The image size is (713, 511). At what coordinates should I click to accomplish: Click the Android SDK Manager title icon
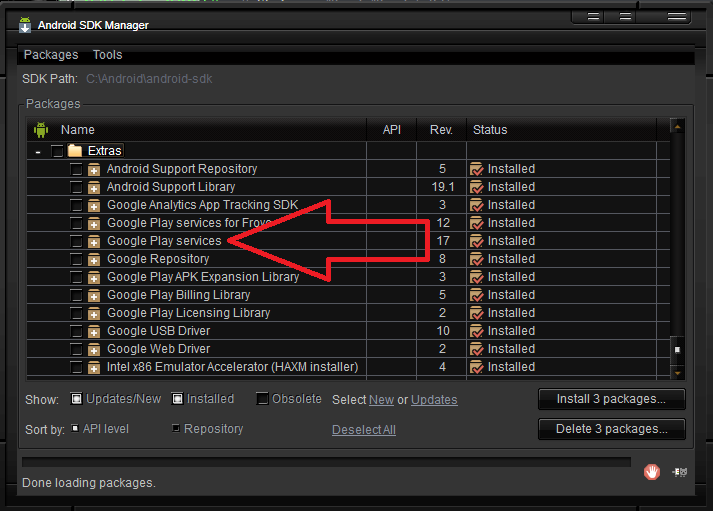[x=25, y=25]
